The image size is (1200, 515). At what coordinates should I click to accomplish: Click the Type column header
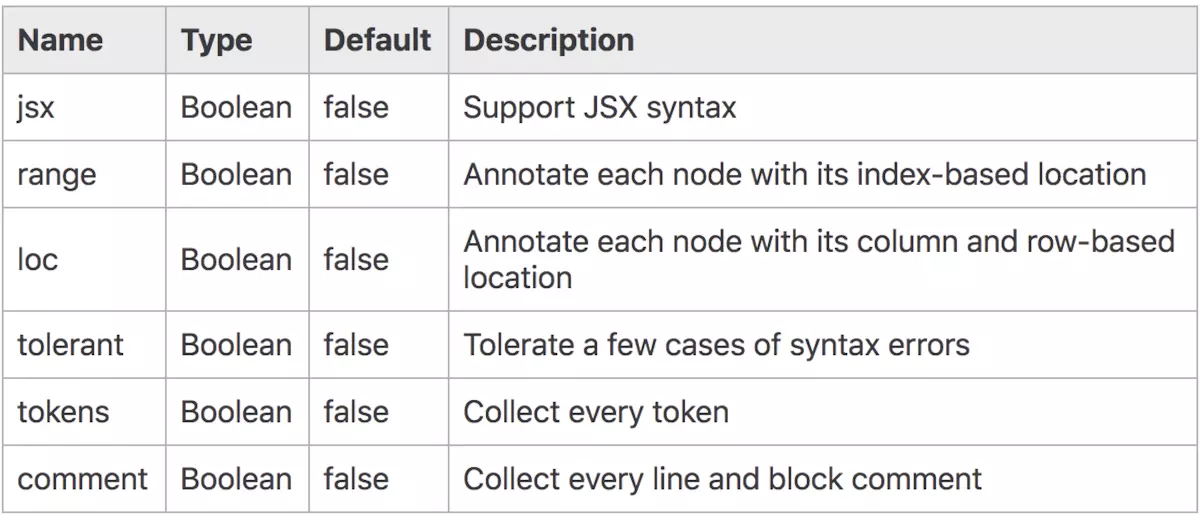click(x=214, y=40)
